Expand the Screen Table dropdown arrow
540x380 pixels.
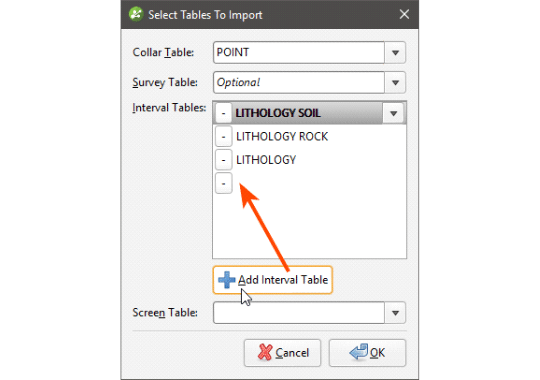point(395,313)
